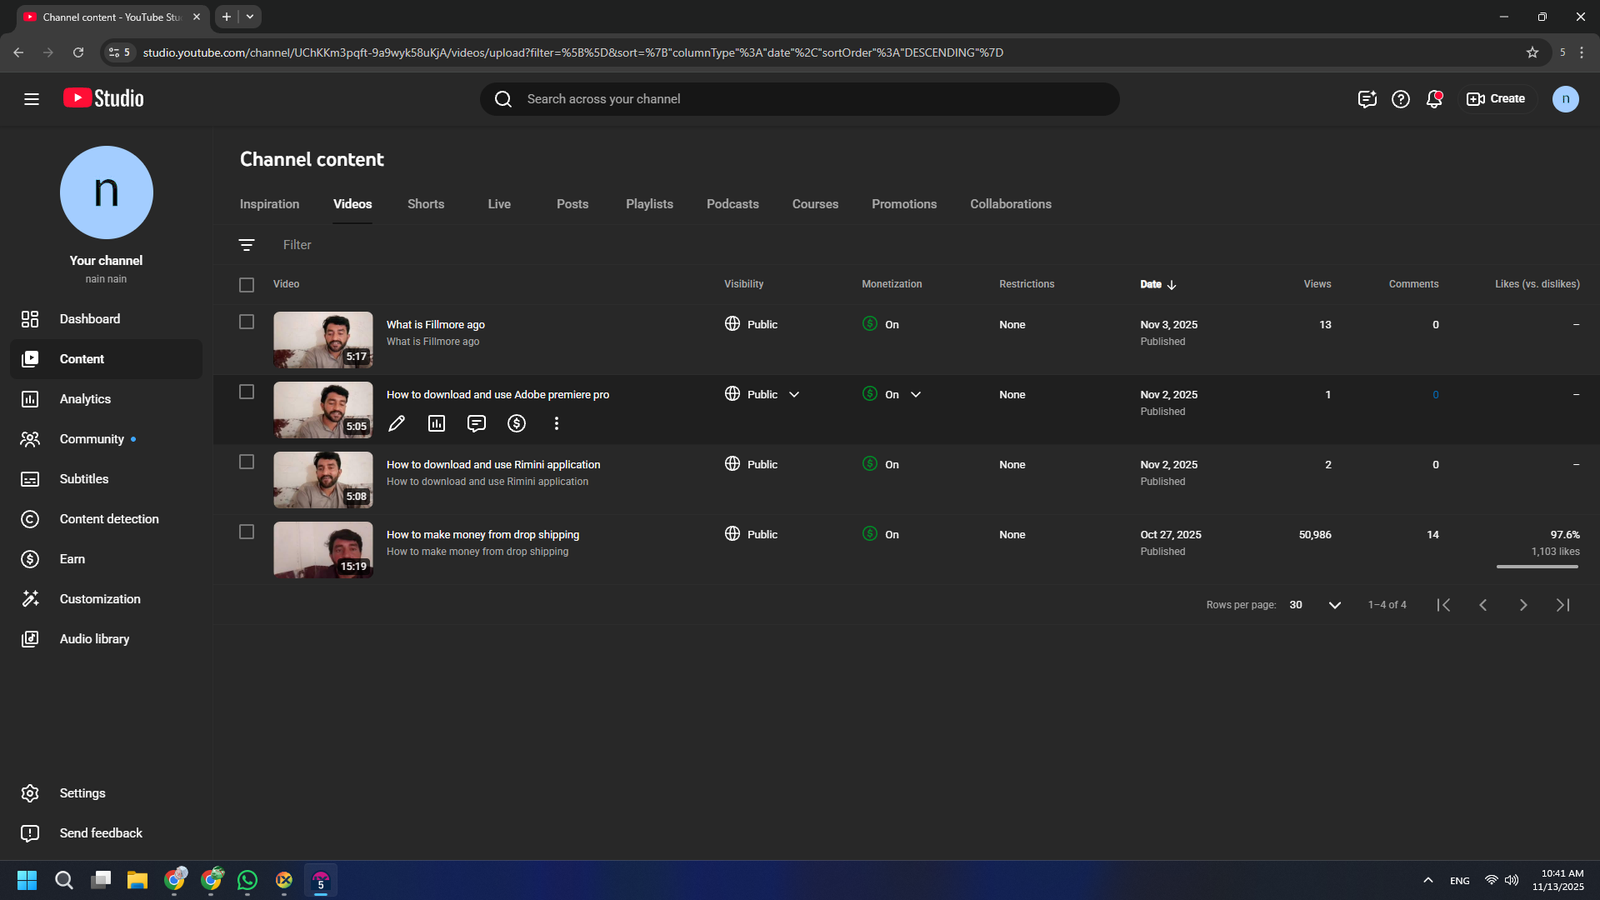
Task: Open three-dot options menu for video
Action: (x=556, y=424)
